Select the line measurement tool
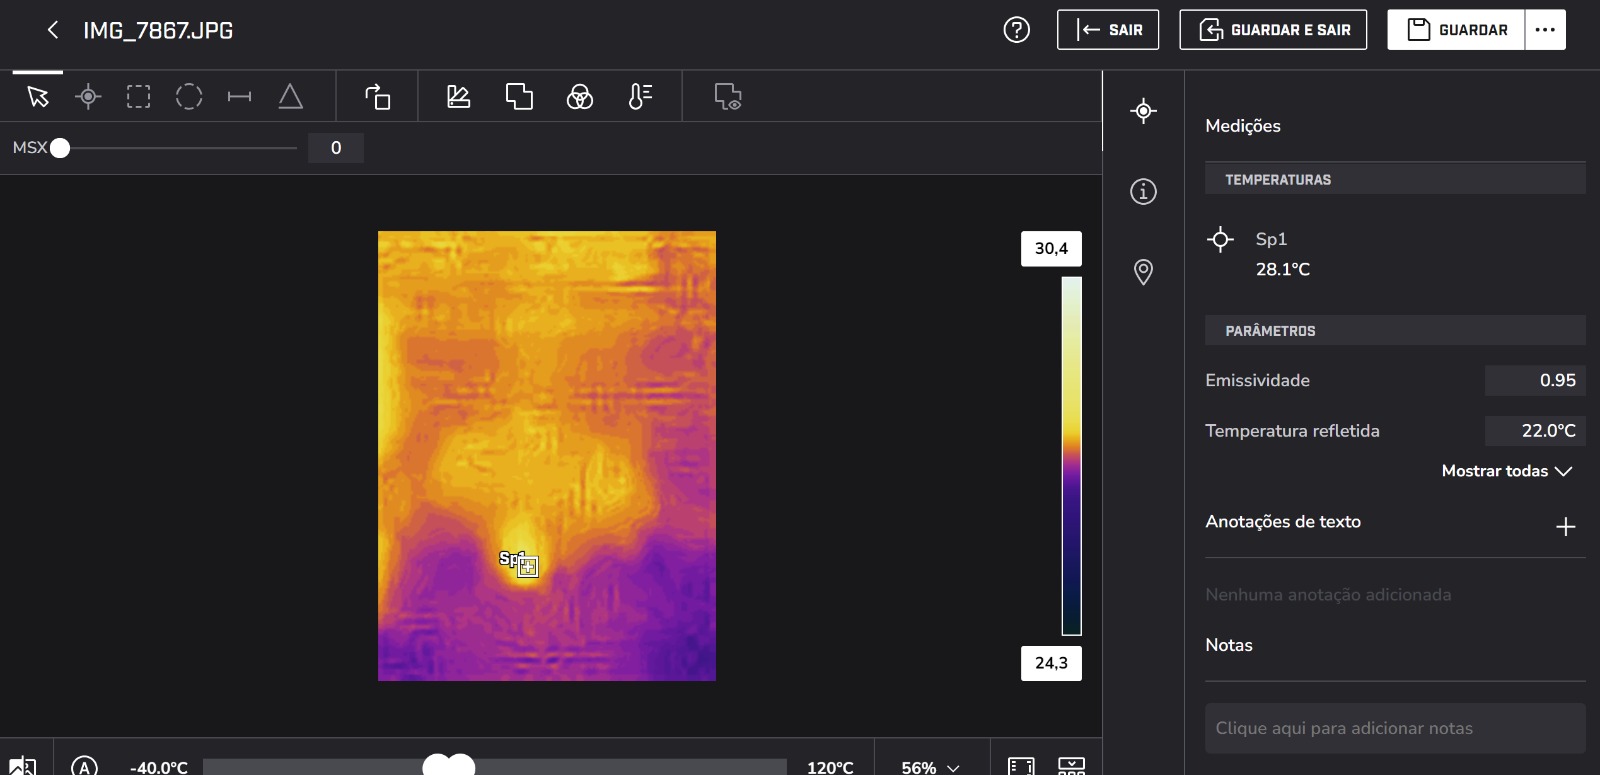 tap(239, 97)
